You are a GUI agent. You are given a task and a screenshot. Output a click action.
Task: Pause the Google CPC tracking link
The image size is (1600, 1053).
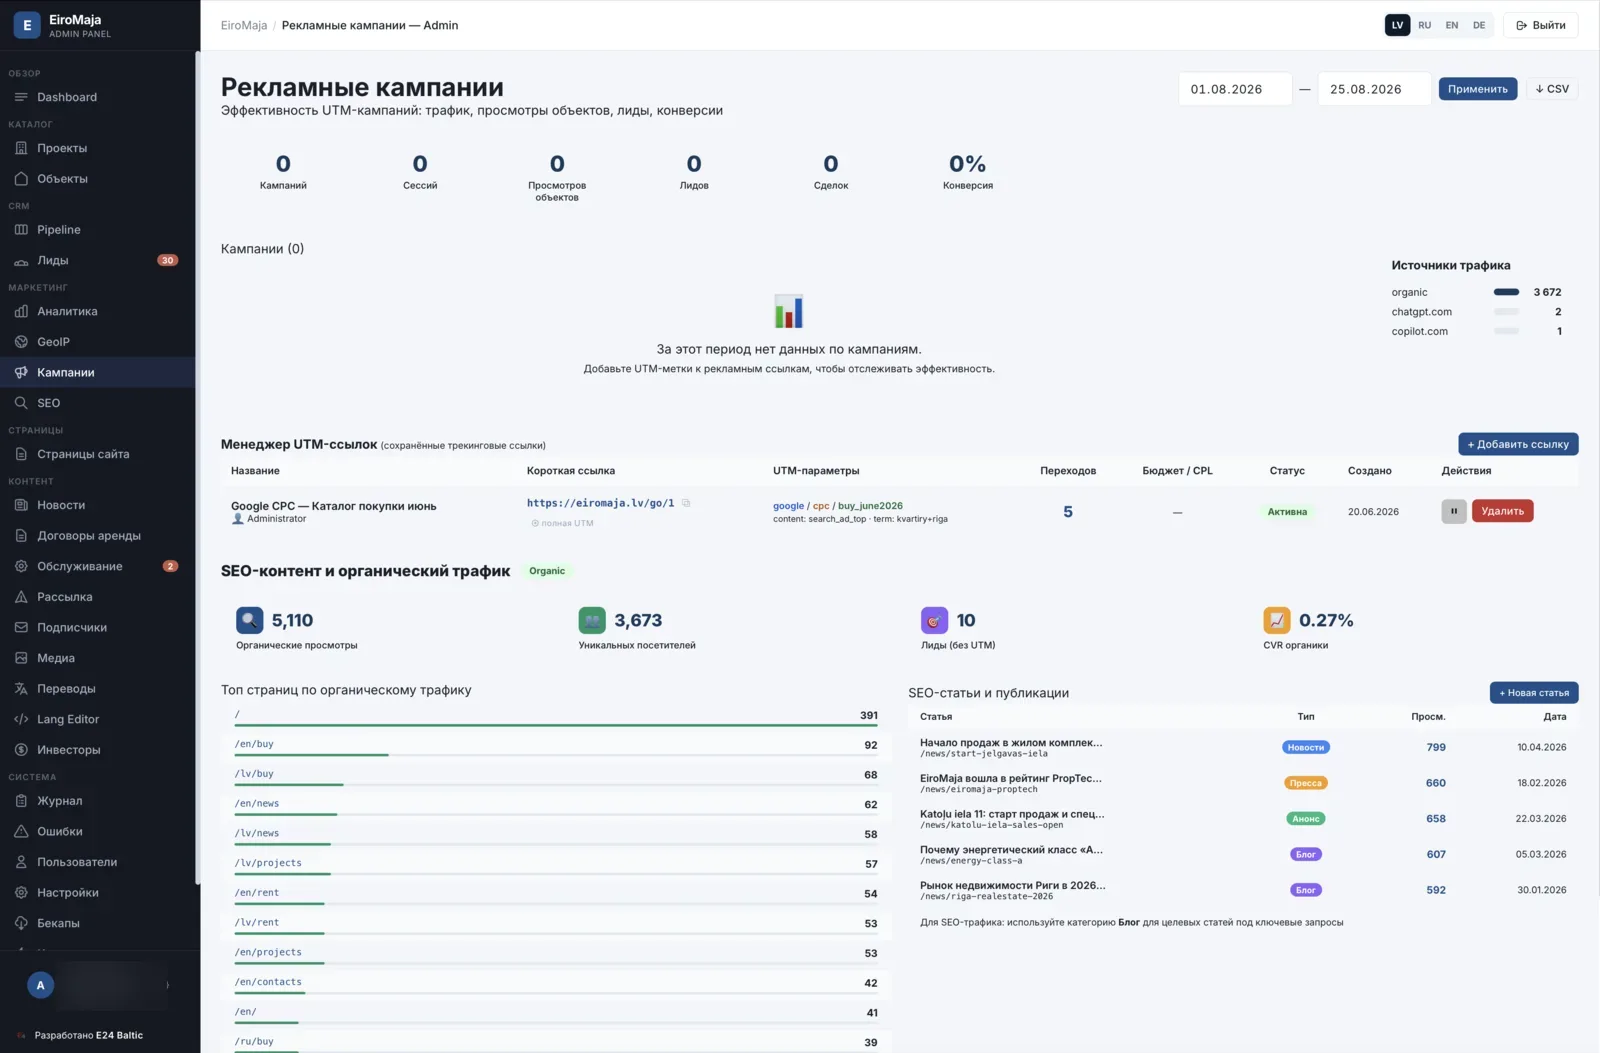coord(1454,511)
